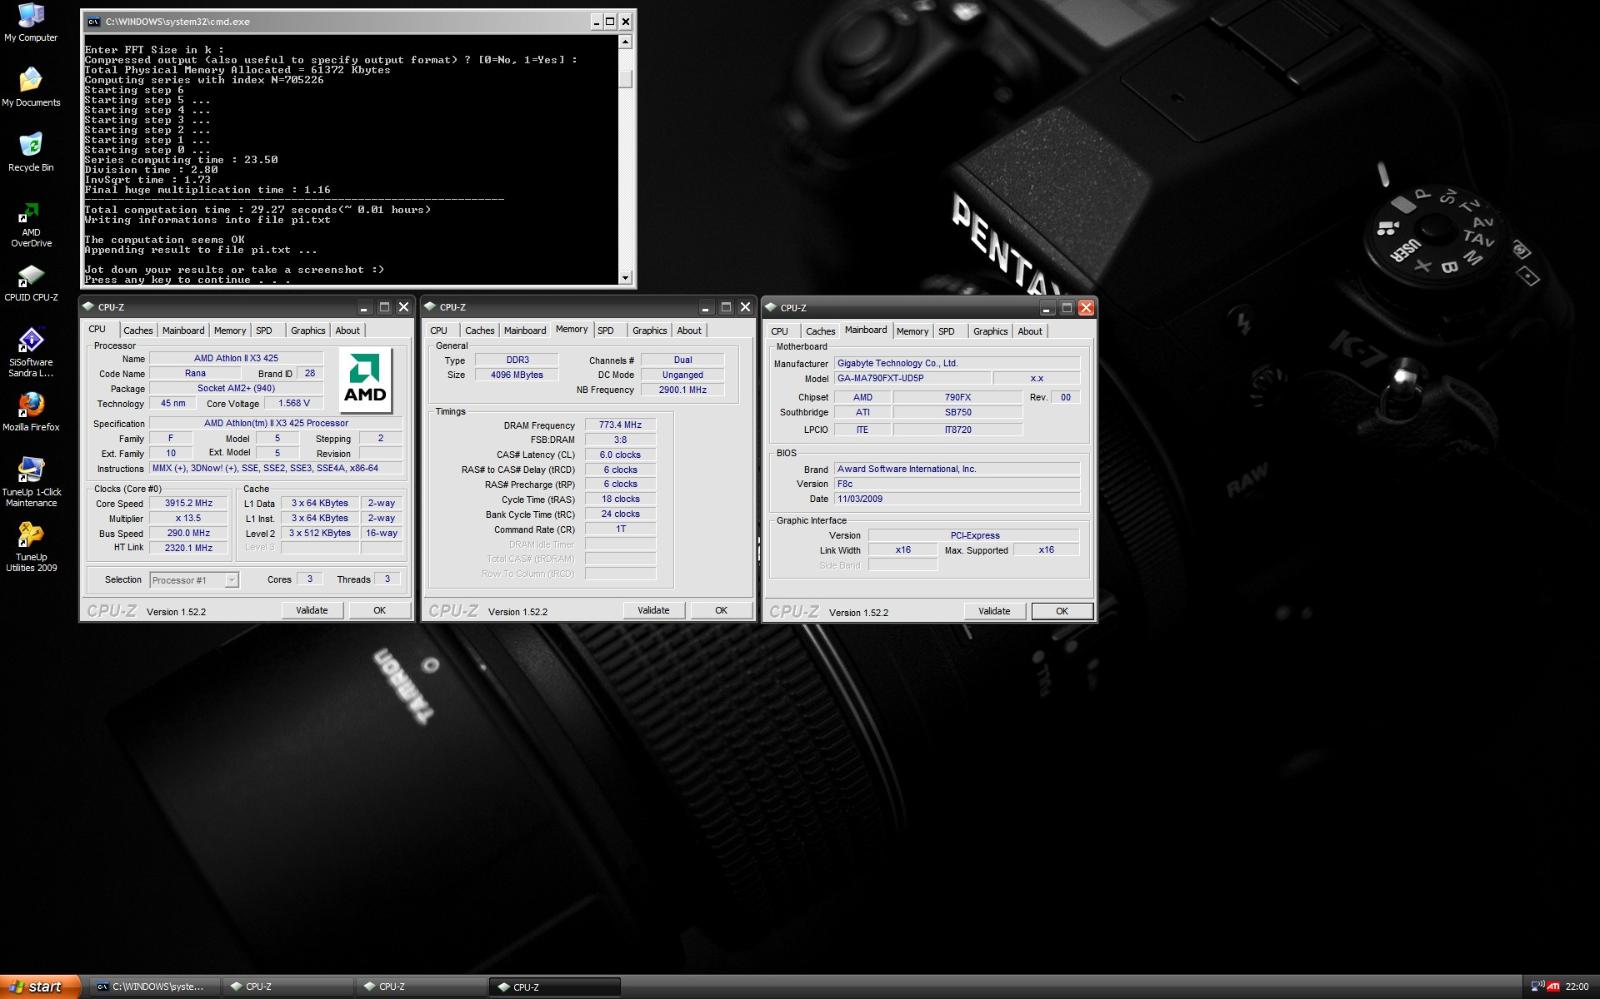Launch Mozilla Firefox from the desktop
This screenshot has width=1600, height=999.
click(31, 411)
